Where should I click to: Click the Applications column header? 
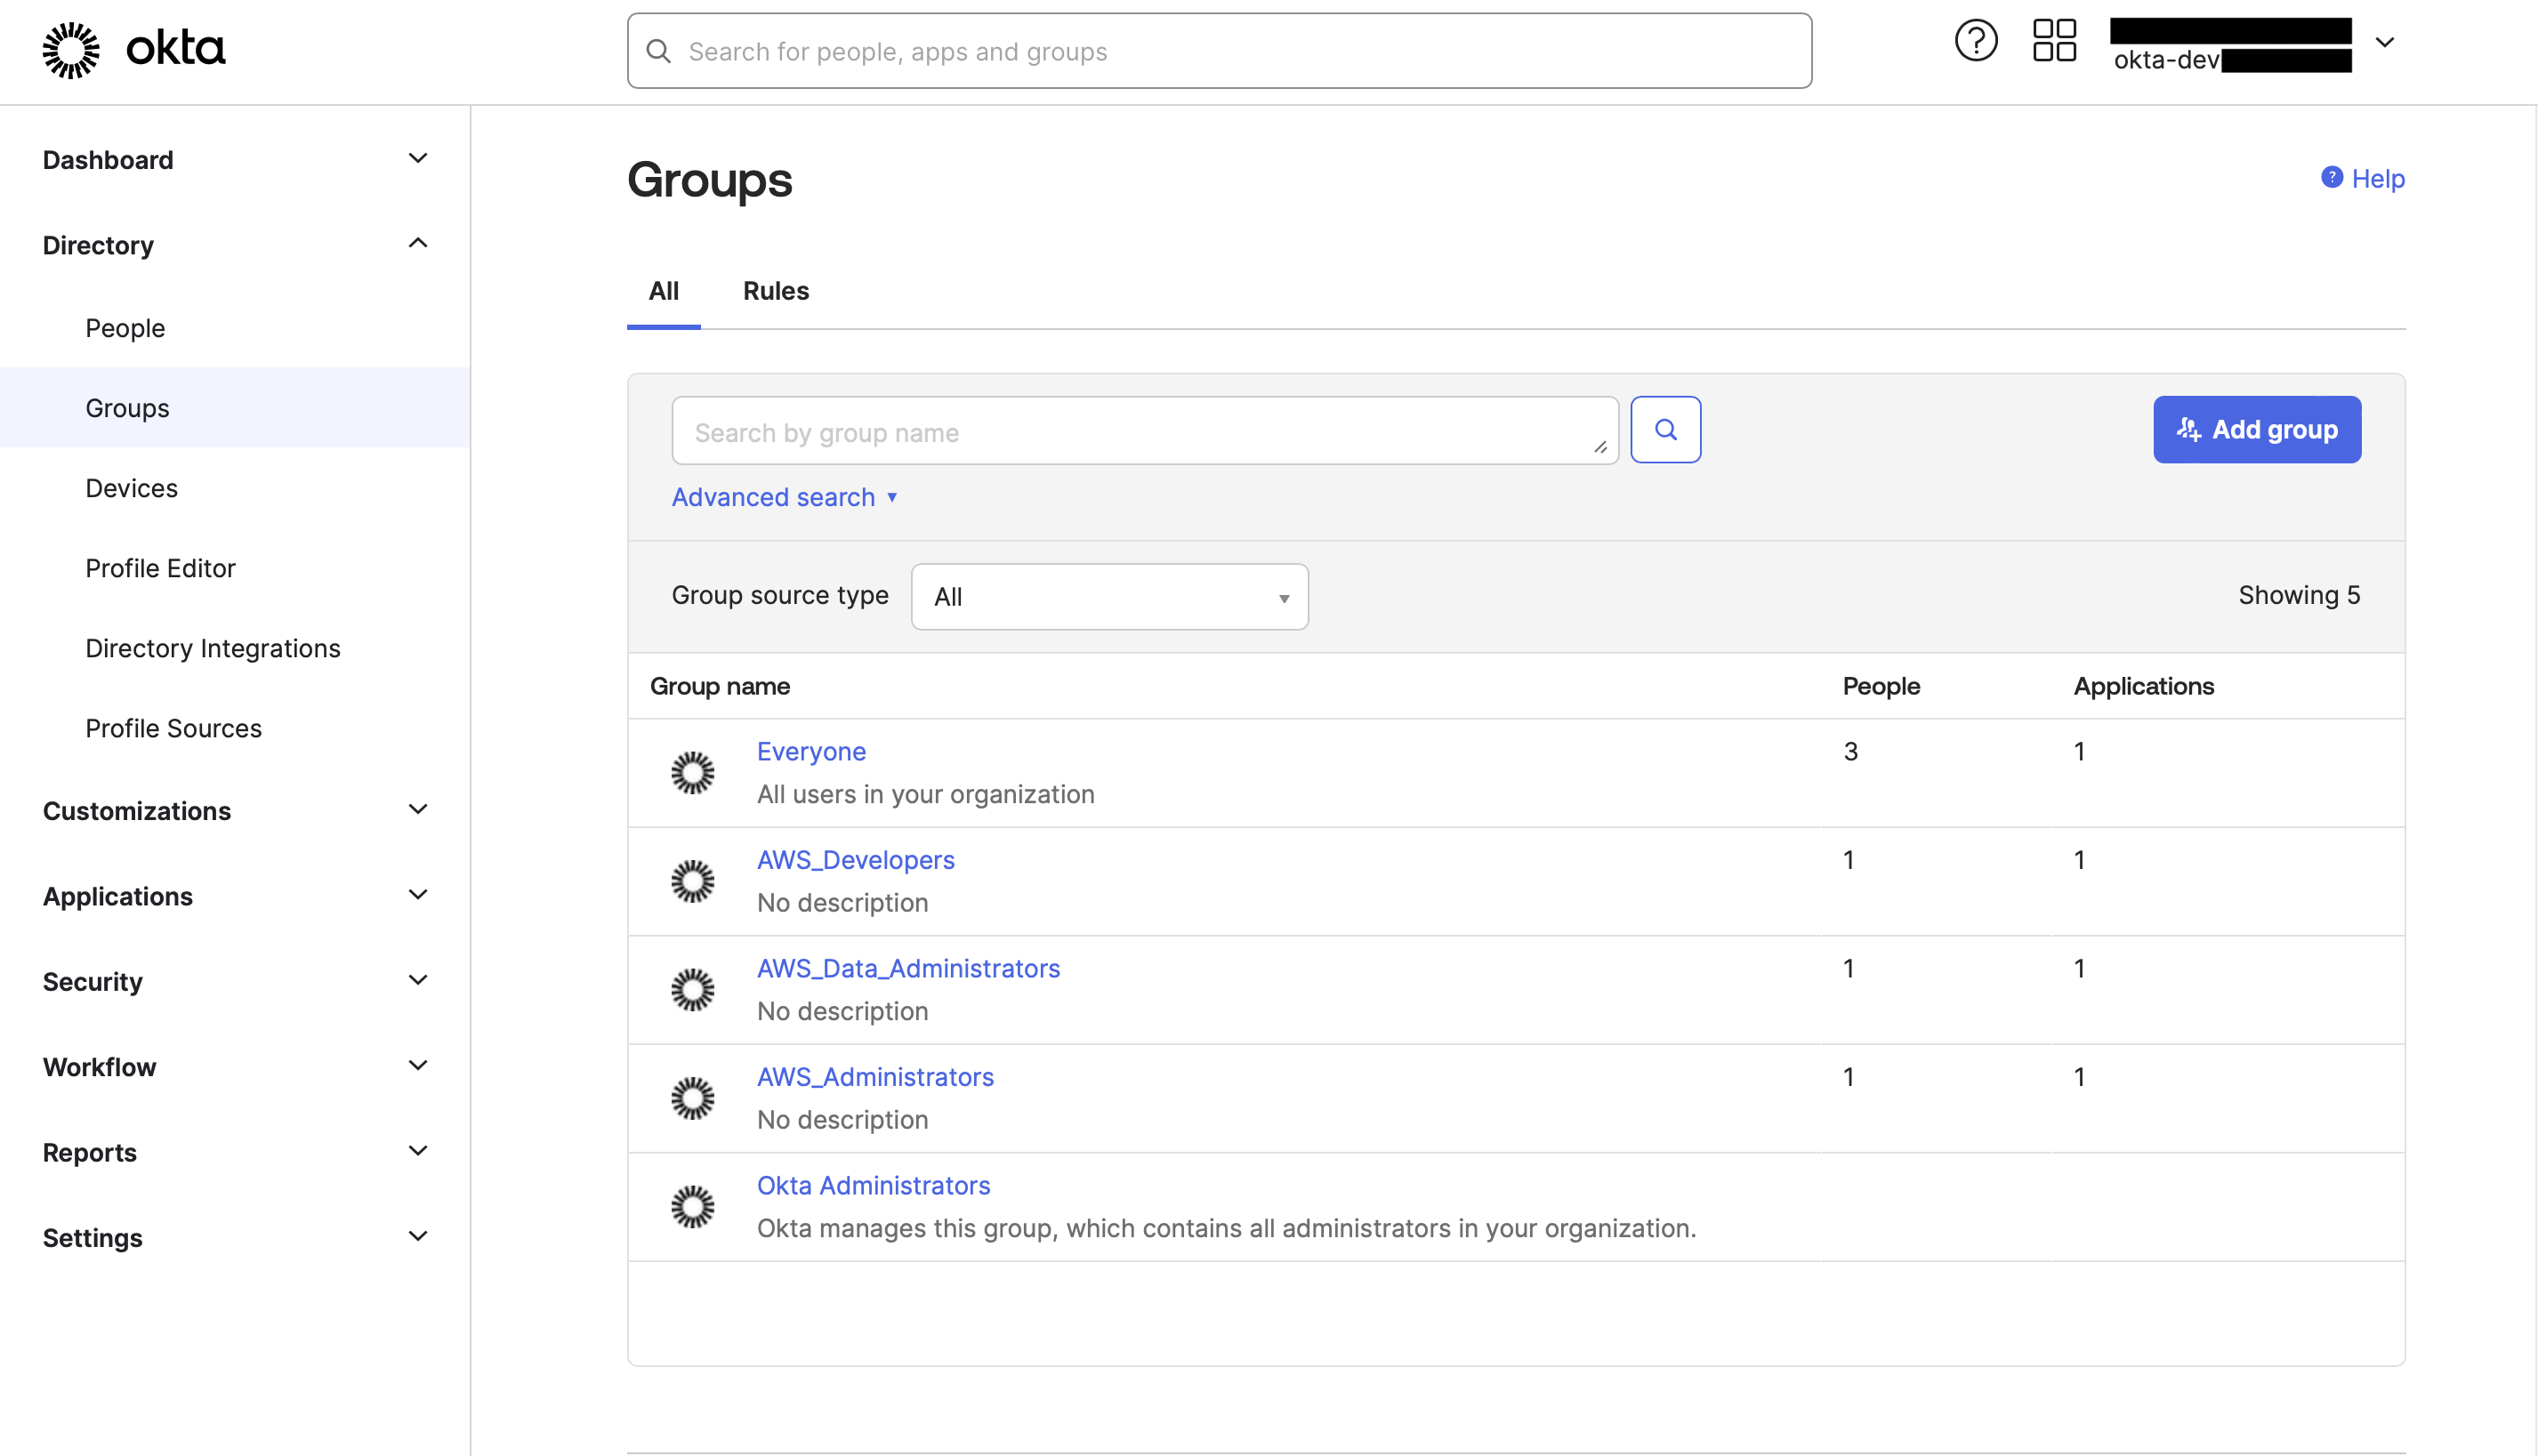pyautogui.click(x=2144, y=686)
